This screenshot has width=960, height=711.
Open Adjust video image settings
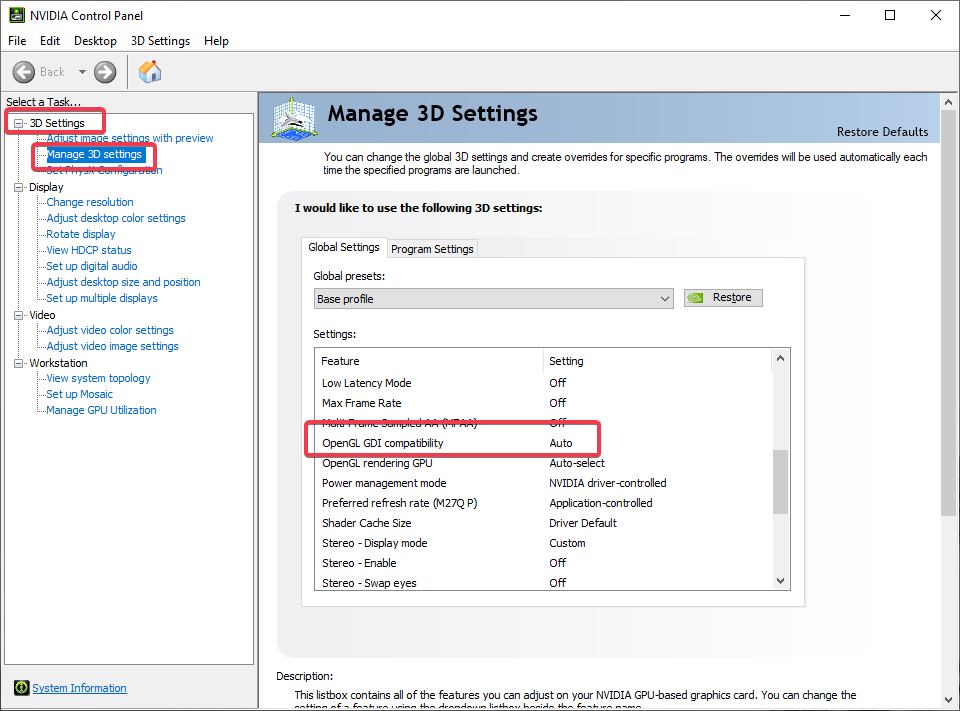113,346
